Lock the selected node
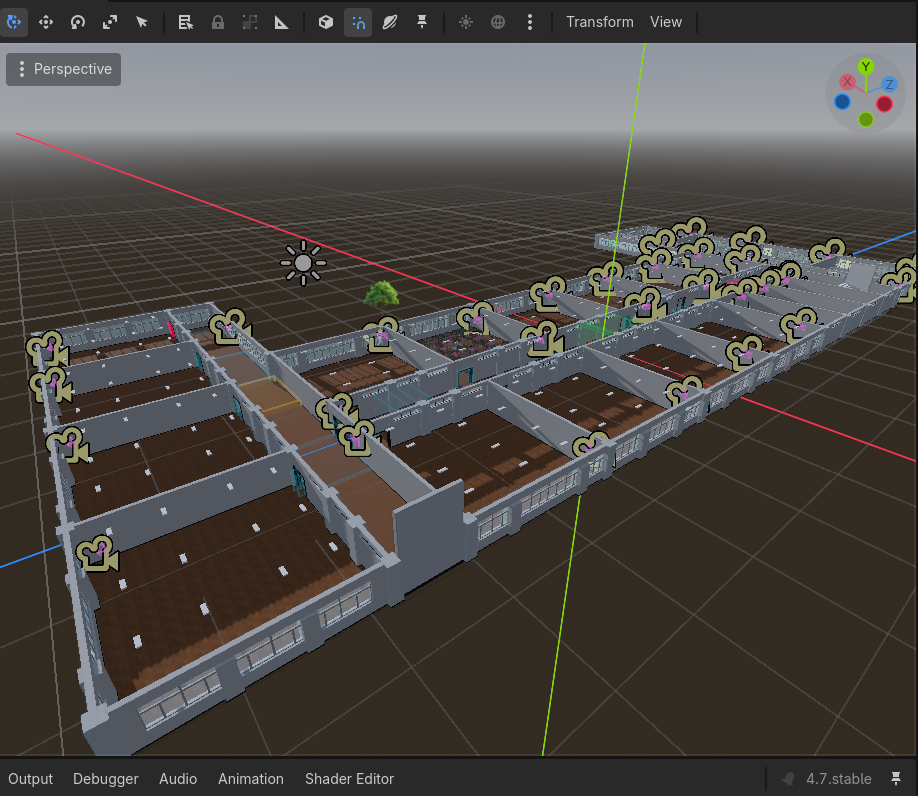Image resolution: width=918 pixels, height=796 pixels. coord(218,22)
